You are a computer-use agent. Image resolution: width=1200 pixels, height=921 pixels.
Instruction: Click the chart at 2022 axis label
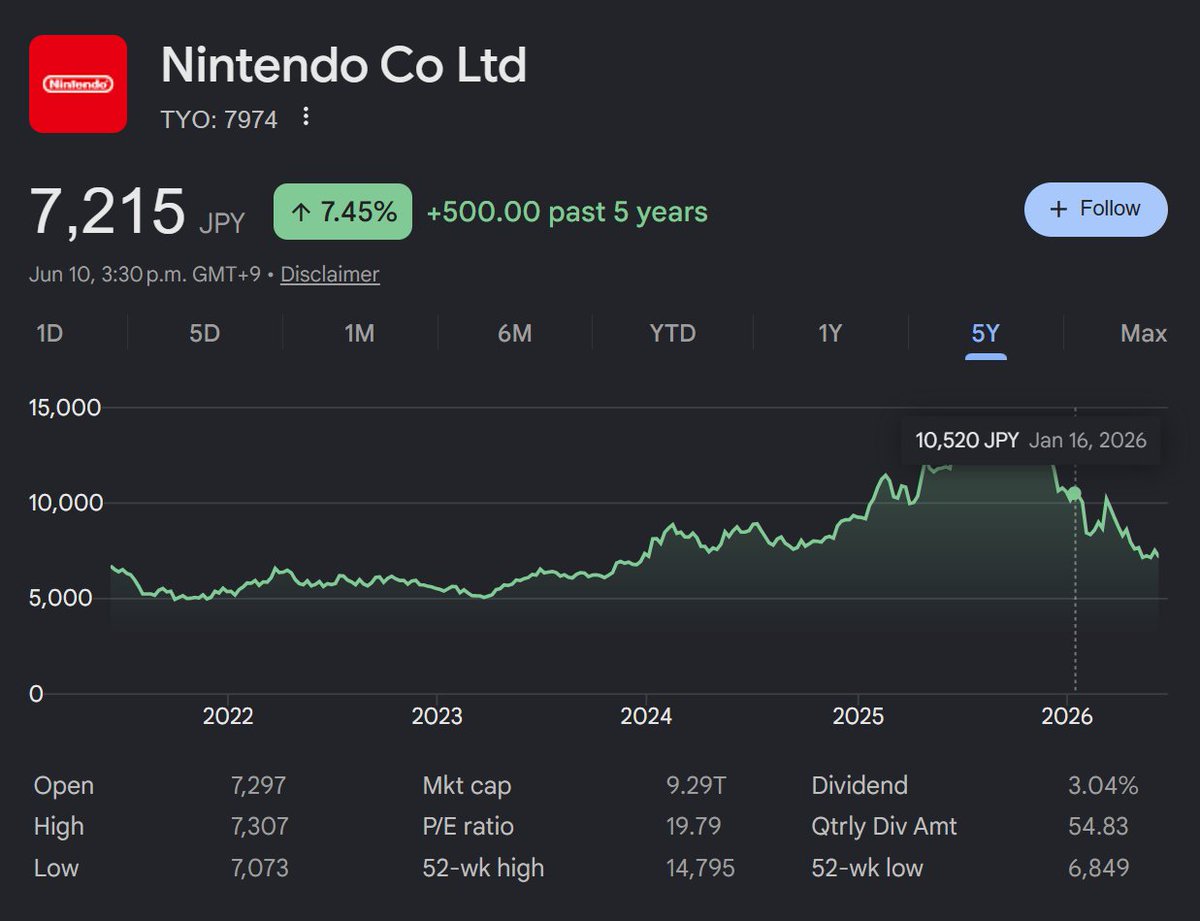click(227, 716)
